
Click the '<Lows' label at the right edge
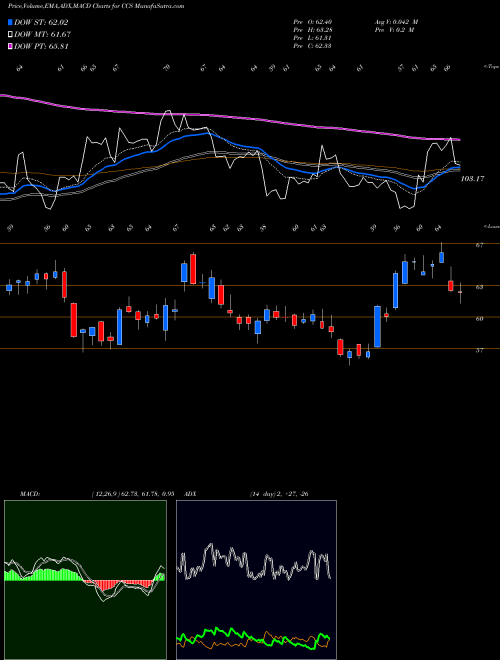pos(491,226)
